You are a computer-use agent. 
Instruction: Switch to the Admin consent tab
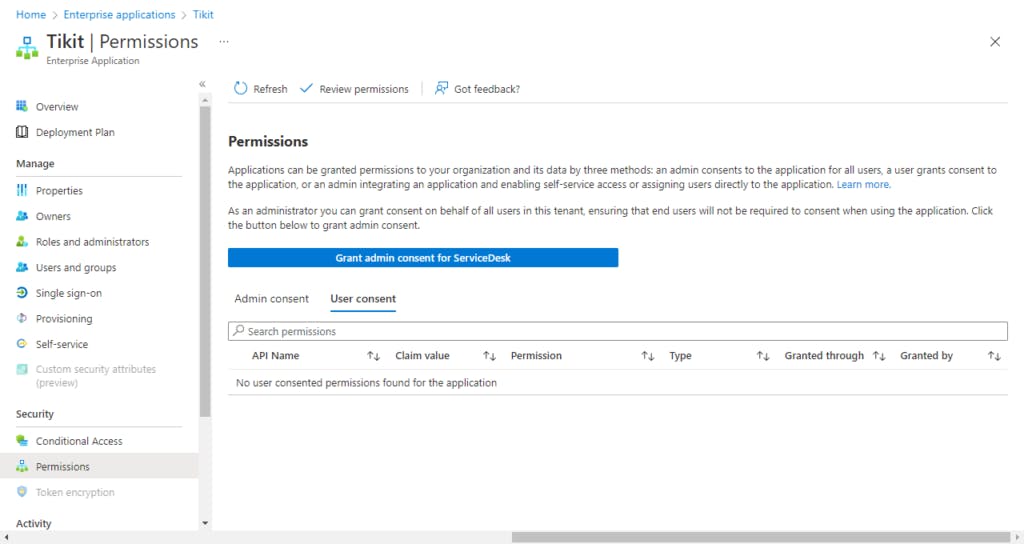tap(271, 298)
